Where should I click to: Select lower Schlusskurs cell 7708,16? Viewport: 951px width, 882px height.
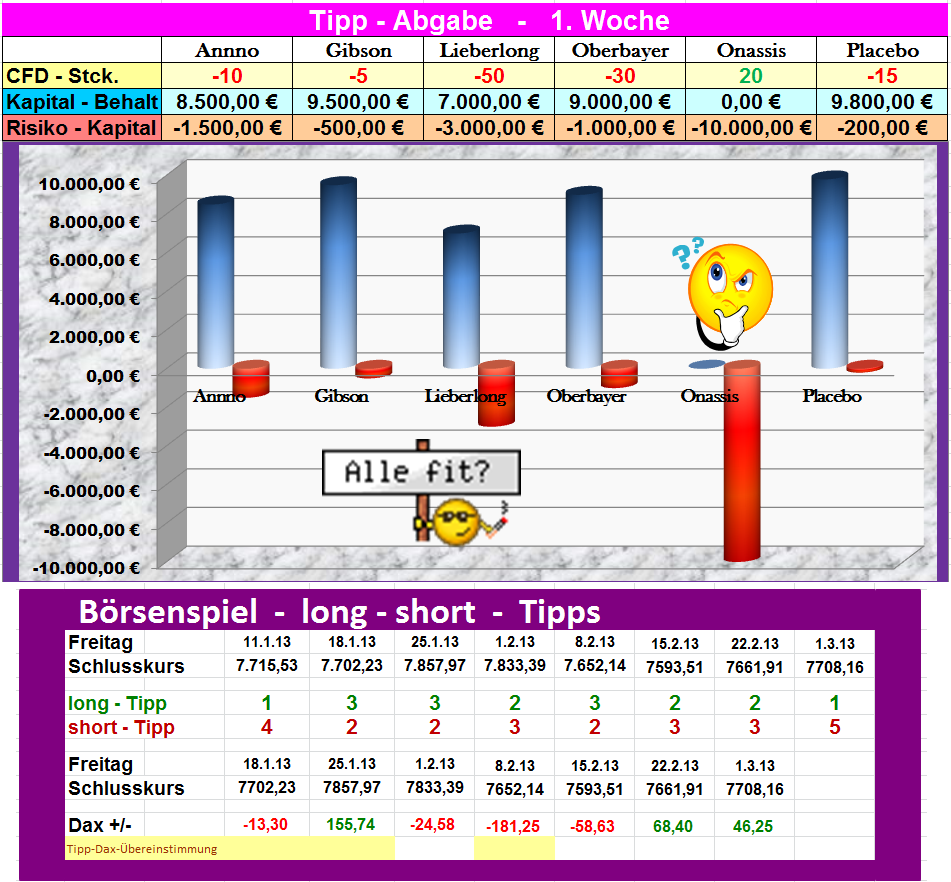pyautogui.click(x=754, y=789)
